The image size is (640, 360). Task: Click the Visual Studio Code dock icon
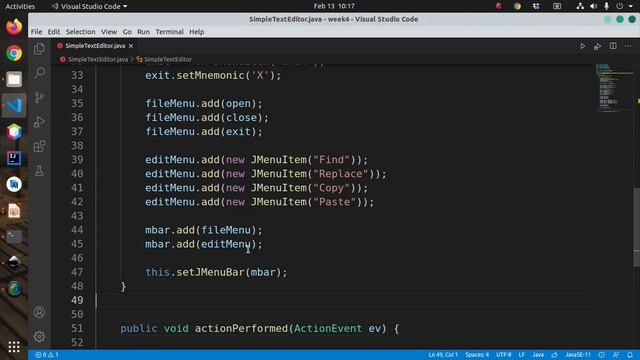pyautogui.click(x=14, y=105)
